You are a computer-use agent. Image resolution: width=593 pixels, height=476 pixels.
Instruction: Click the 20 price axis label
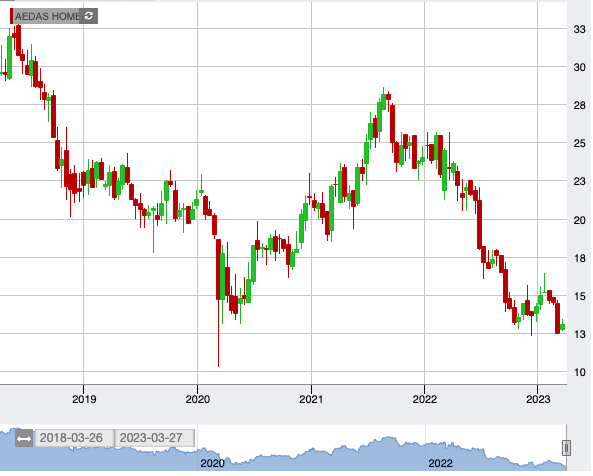[x=579, y=220]
